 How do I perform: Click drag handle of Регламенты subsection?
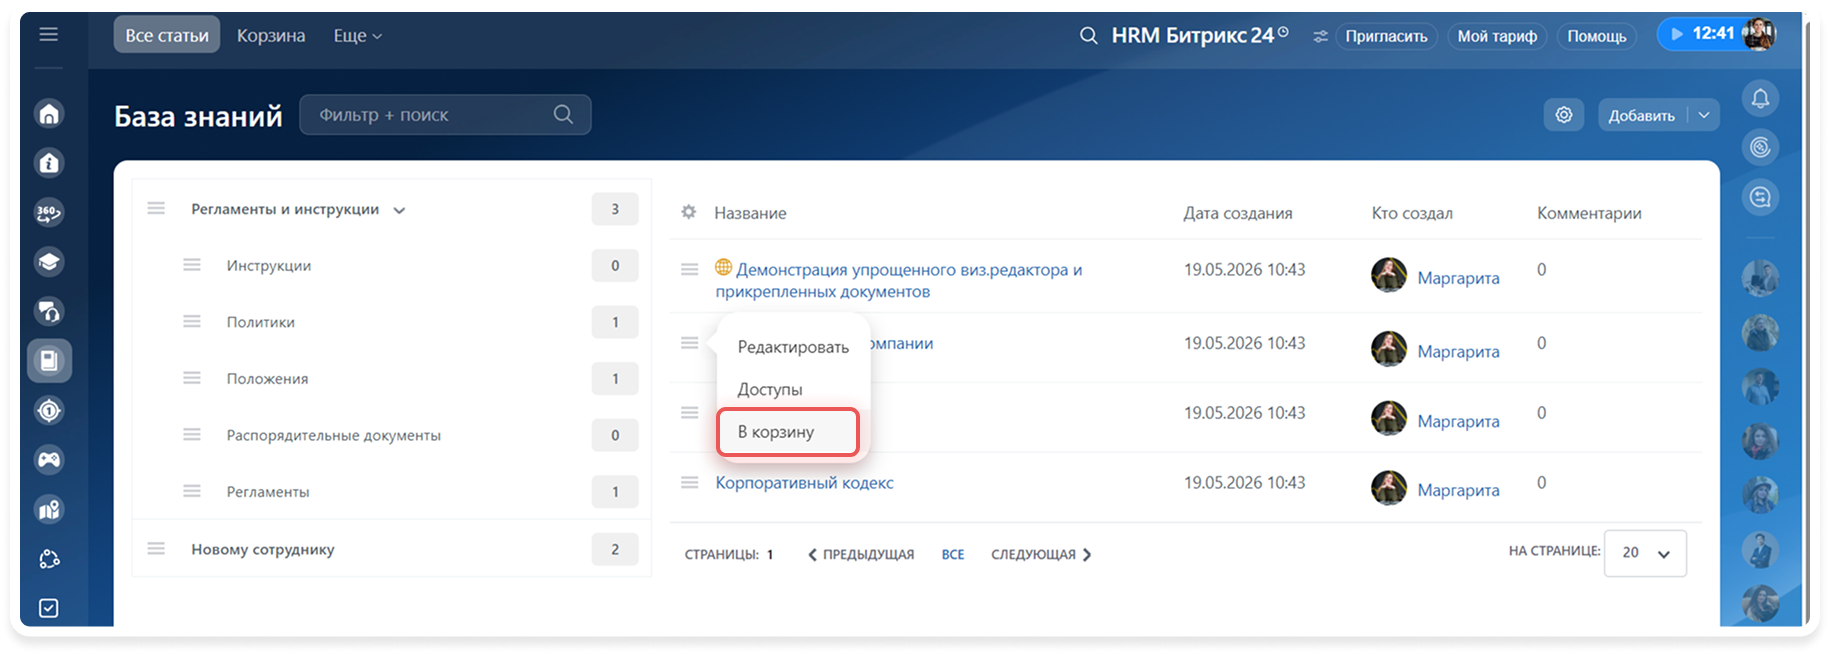pyautogui.click(x=192, y=491)
